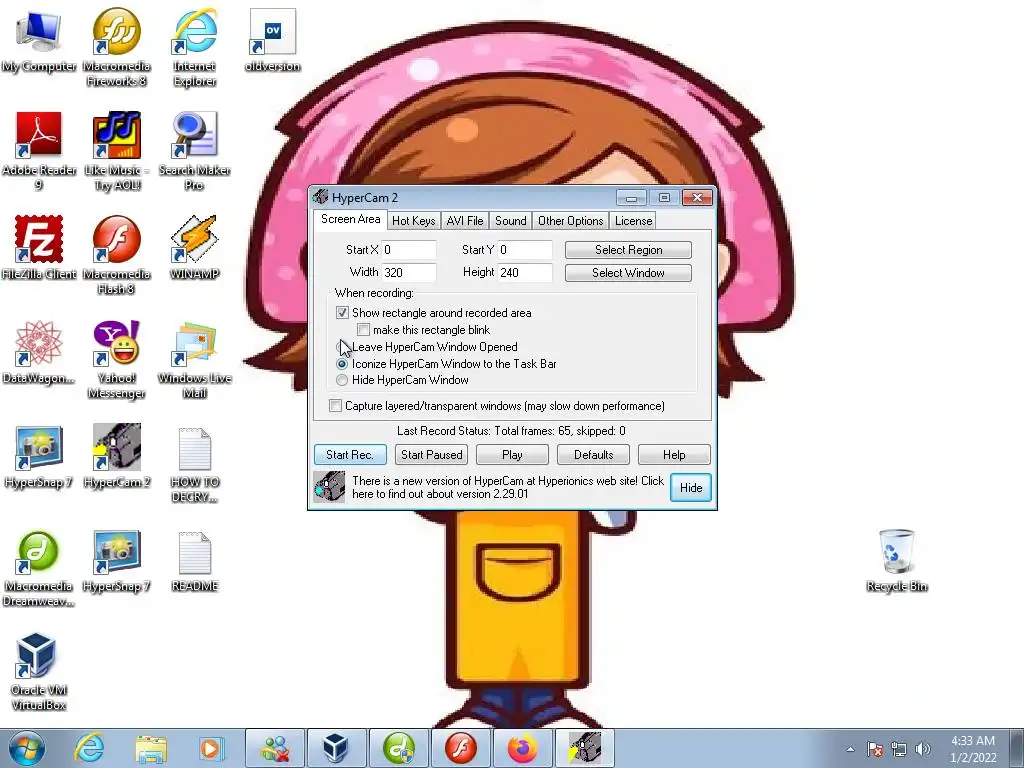The image size is (1024, 768).
Task: Click the Select Region button
Action: 628,250
